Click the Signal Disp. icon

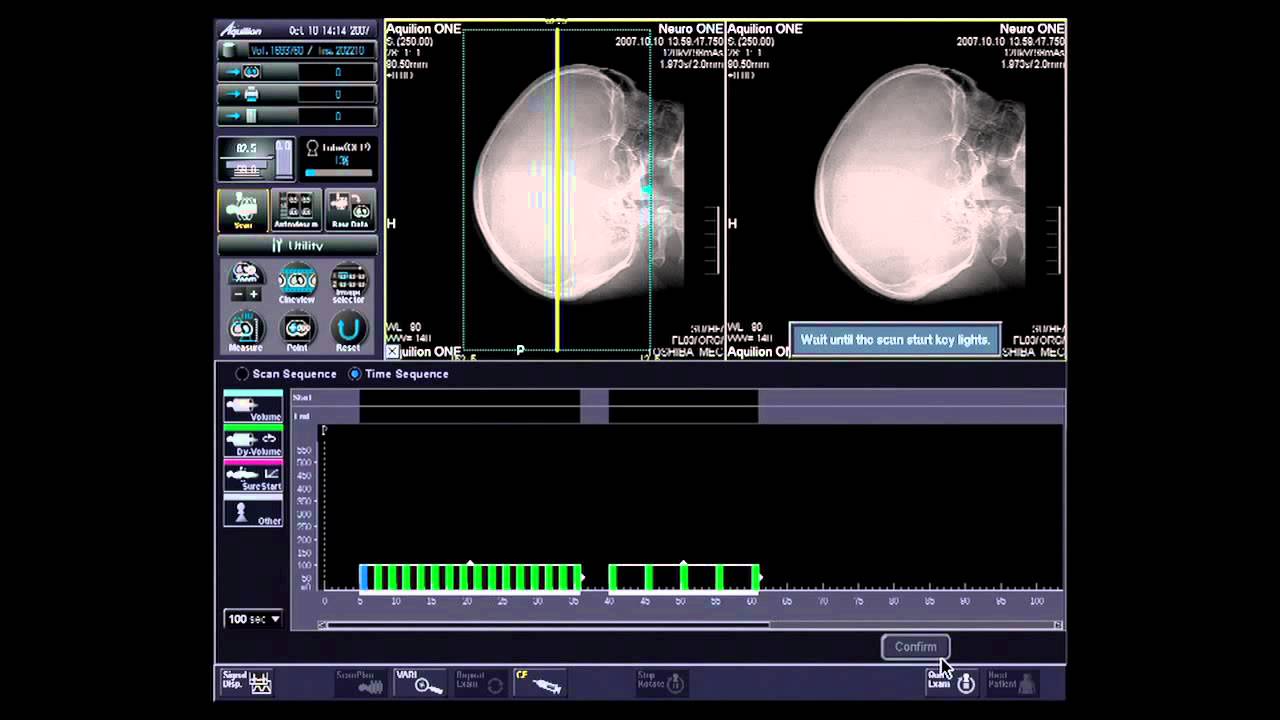point(246,682)
